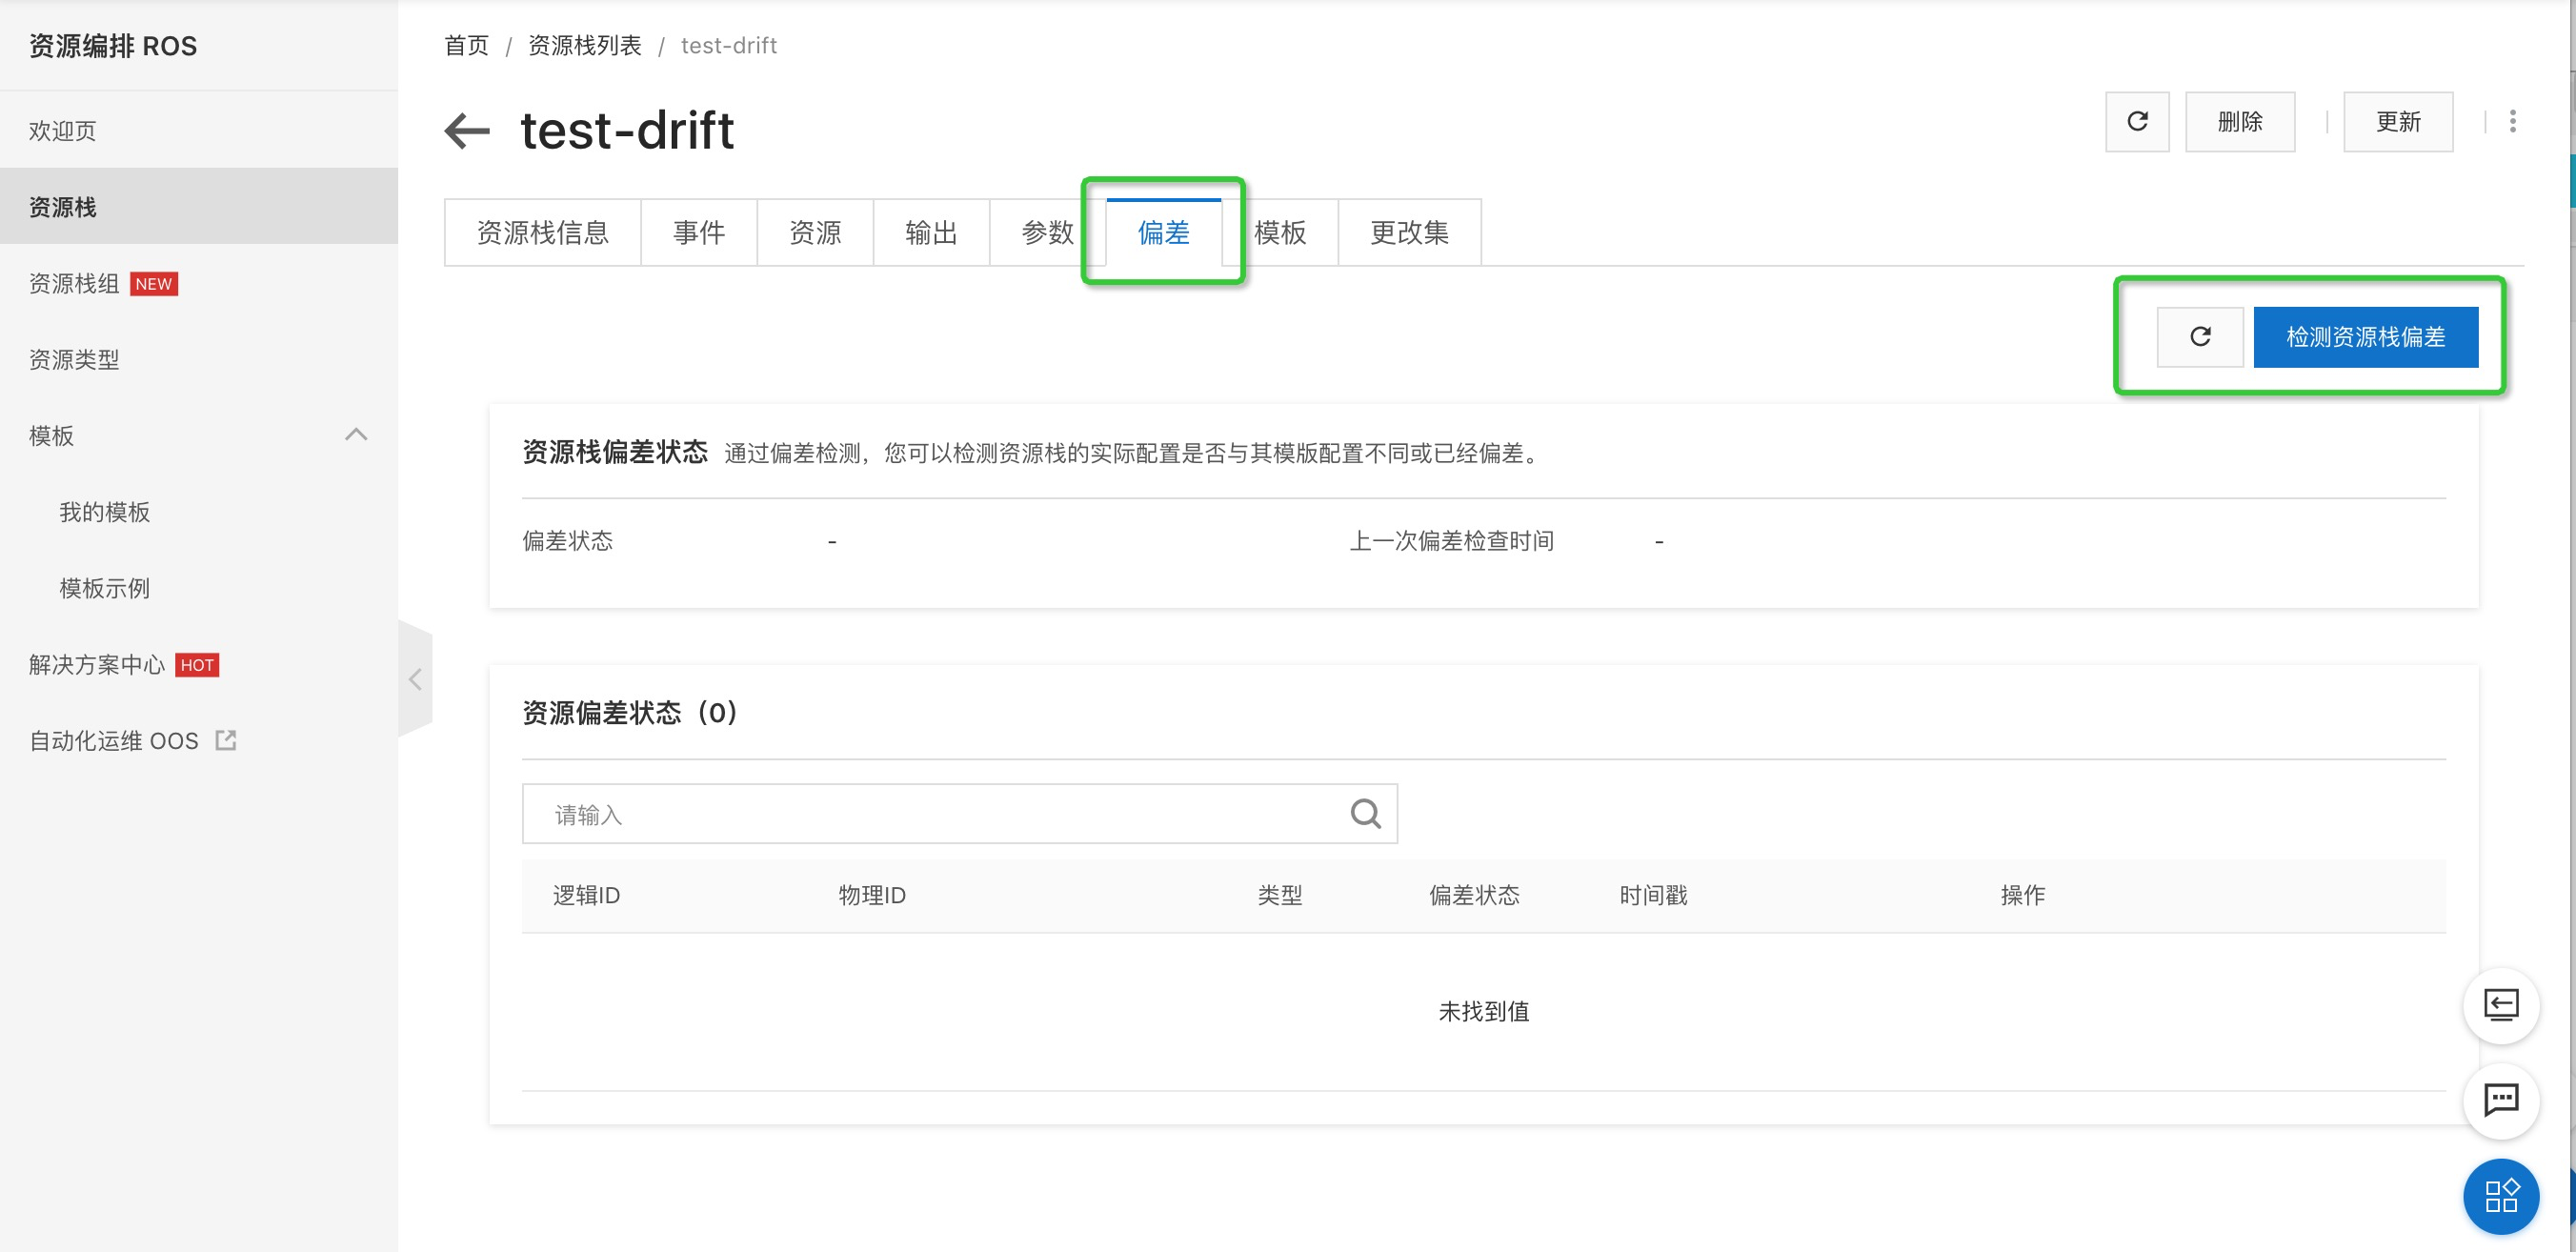Click the 物理ID column header
2576x1252 pixels.
(872, 896)
